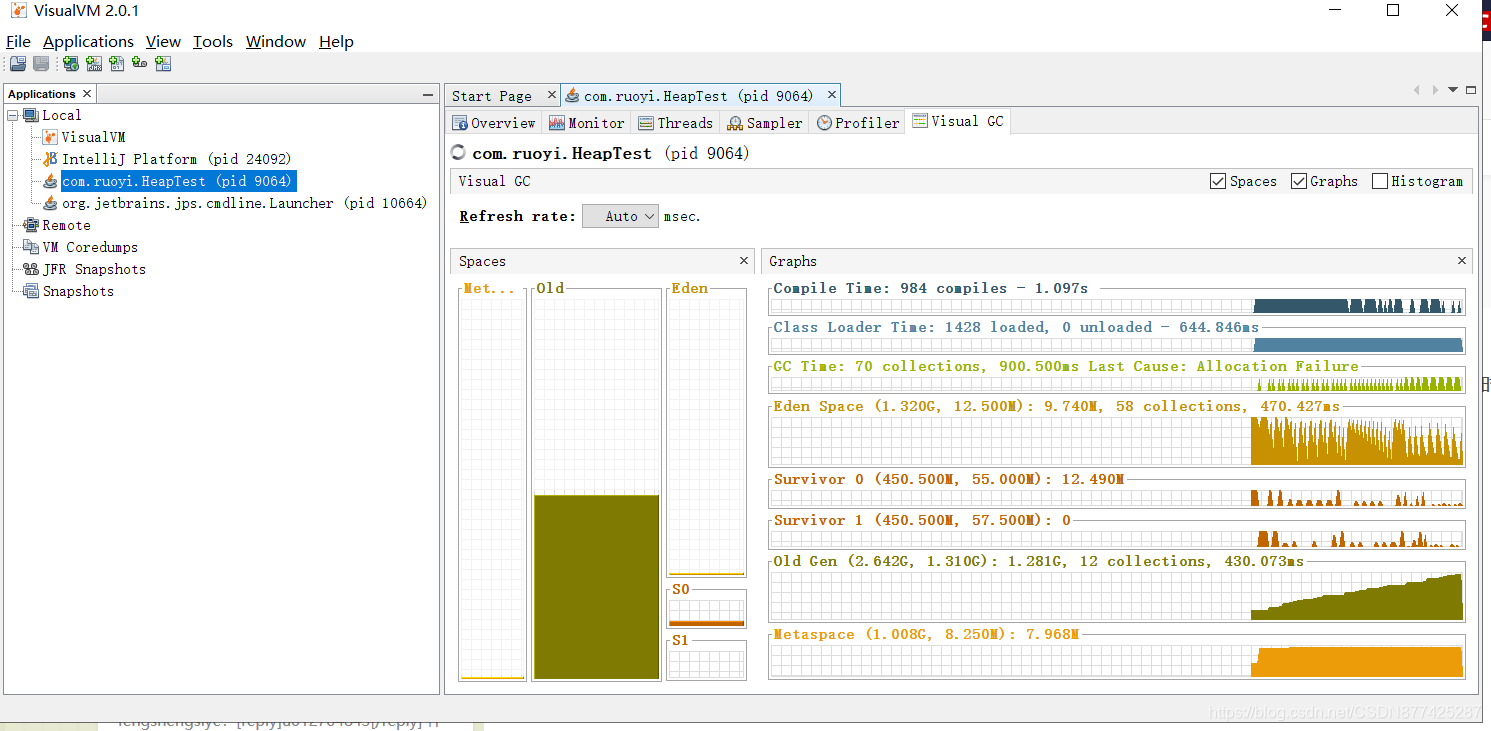Collapse the Local tree node
1491x731 pixels.
pos(13,115)
